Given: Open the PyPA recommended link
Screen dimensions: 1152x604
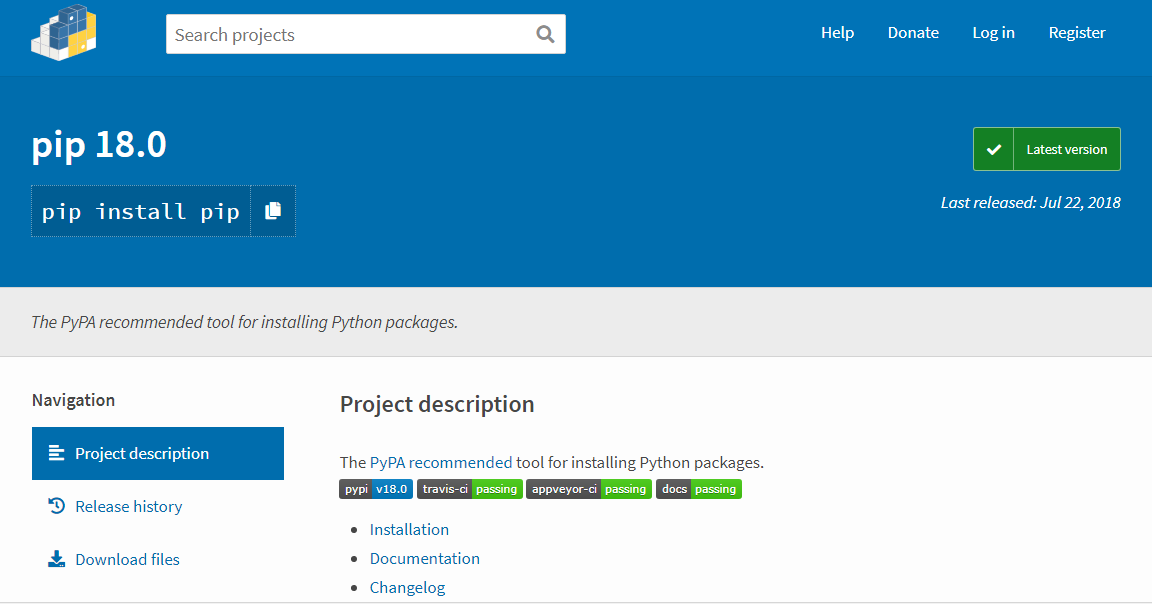Looking at the screenshot, I should point(441,462).
